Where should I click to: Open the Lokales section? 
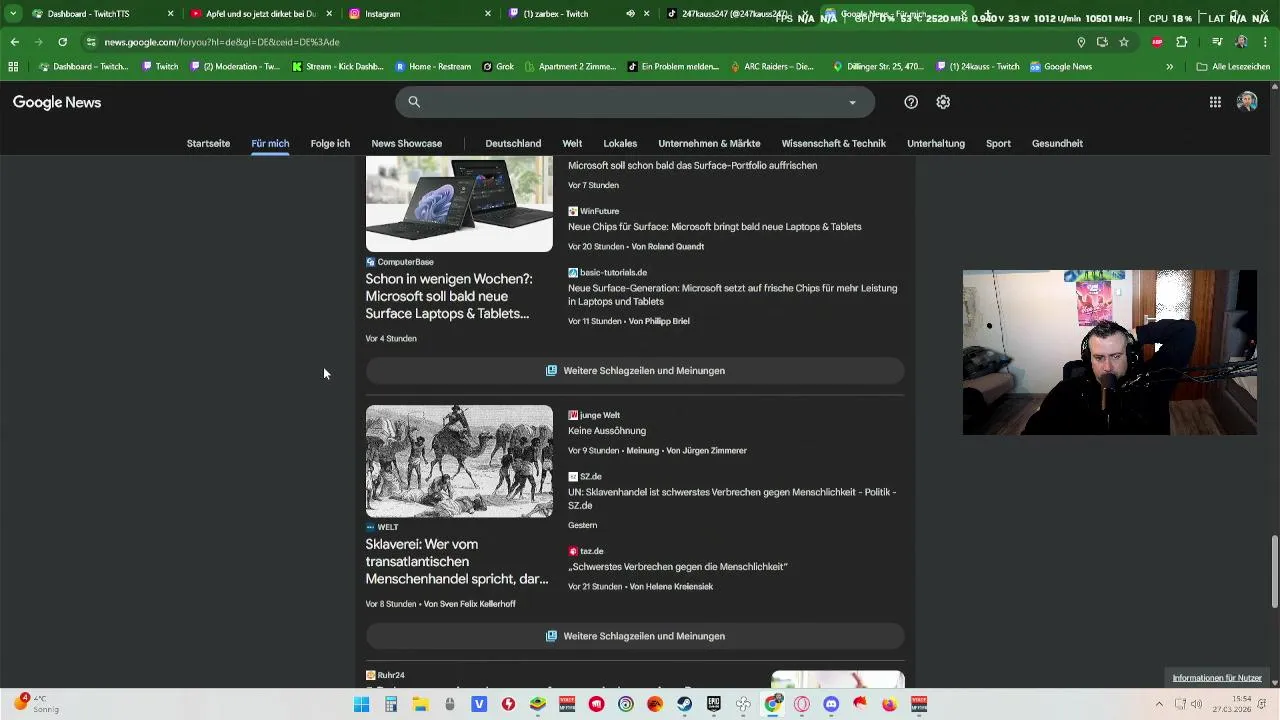[x=620, y=143]
